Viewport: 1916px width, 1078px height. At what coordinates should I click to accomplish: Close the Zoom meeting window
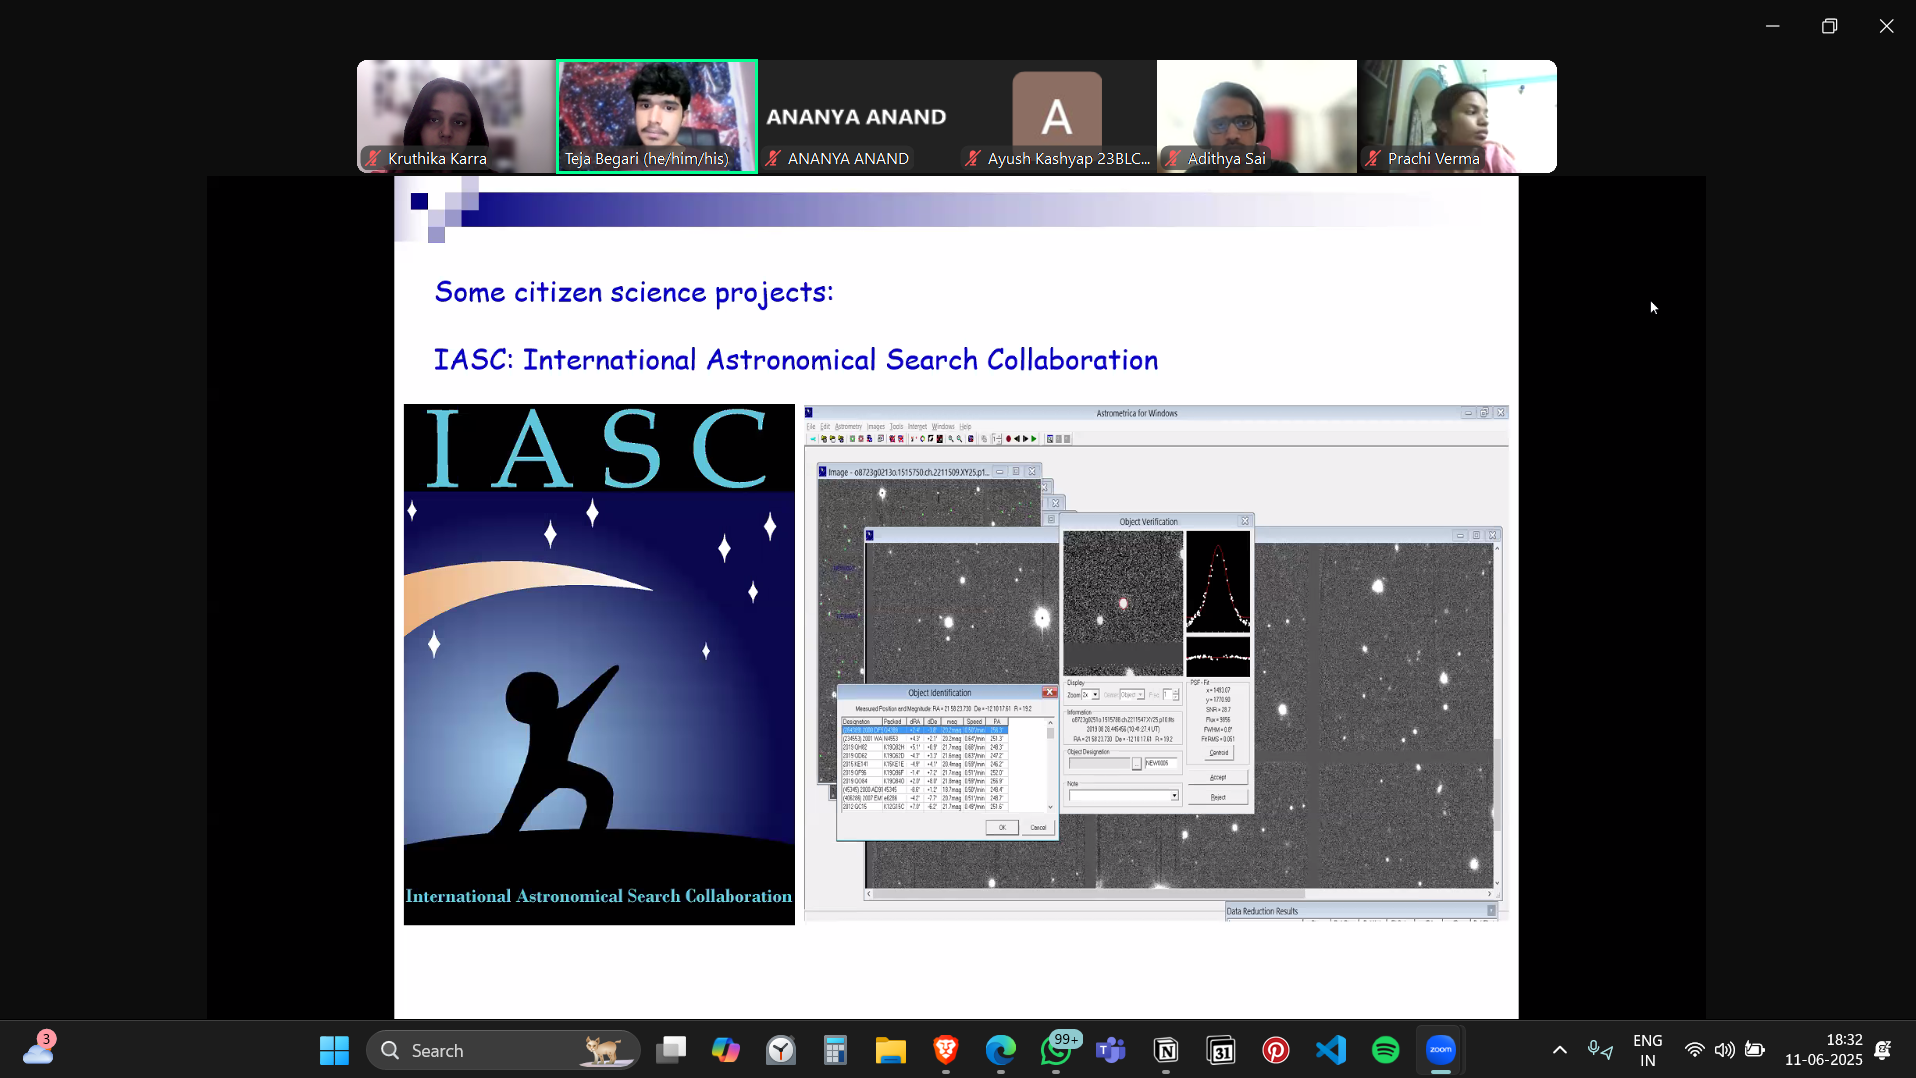click(x=1887, y=26)
